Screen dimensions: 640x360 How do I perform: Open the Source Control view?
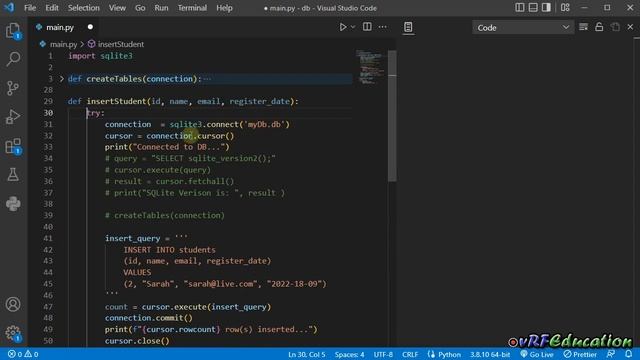pos(13,88)
